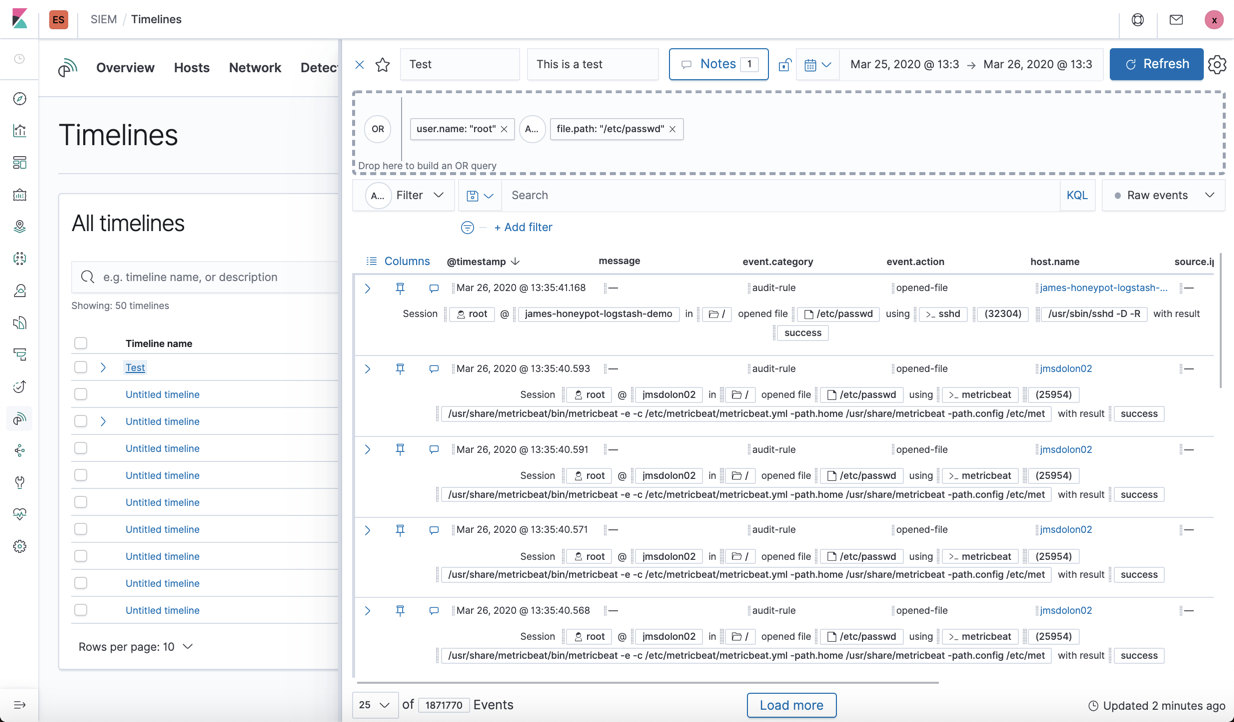1234x722 pixels.
Task: Switch to the Network tab
Action: pyautogui.click(x=255, y=68)
